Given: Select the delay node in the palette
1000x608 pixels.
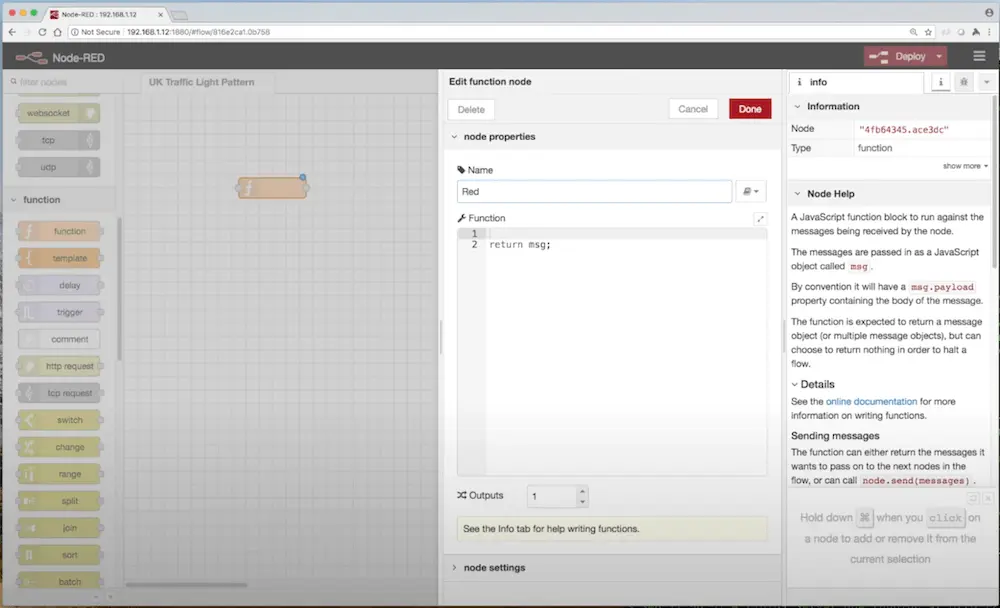Looking at the screenshot, I should pos(60,285).
